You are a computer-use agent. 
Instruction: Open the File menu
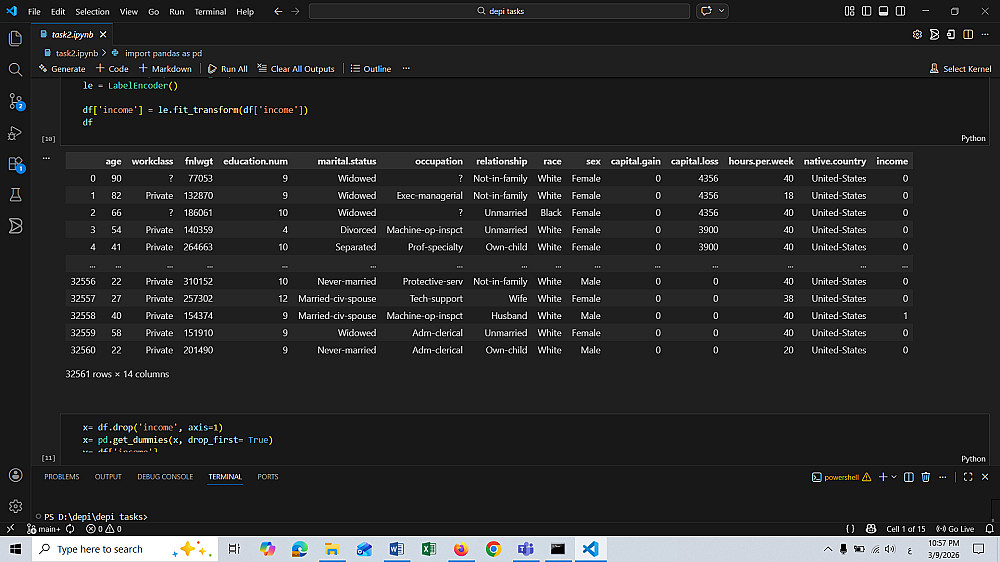(34, 11)
